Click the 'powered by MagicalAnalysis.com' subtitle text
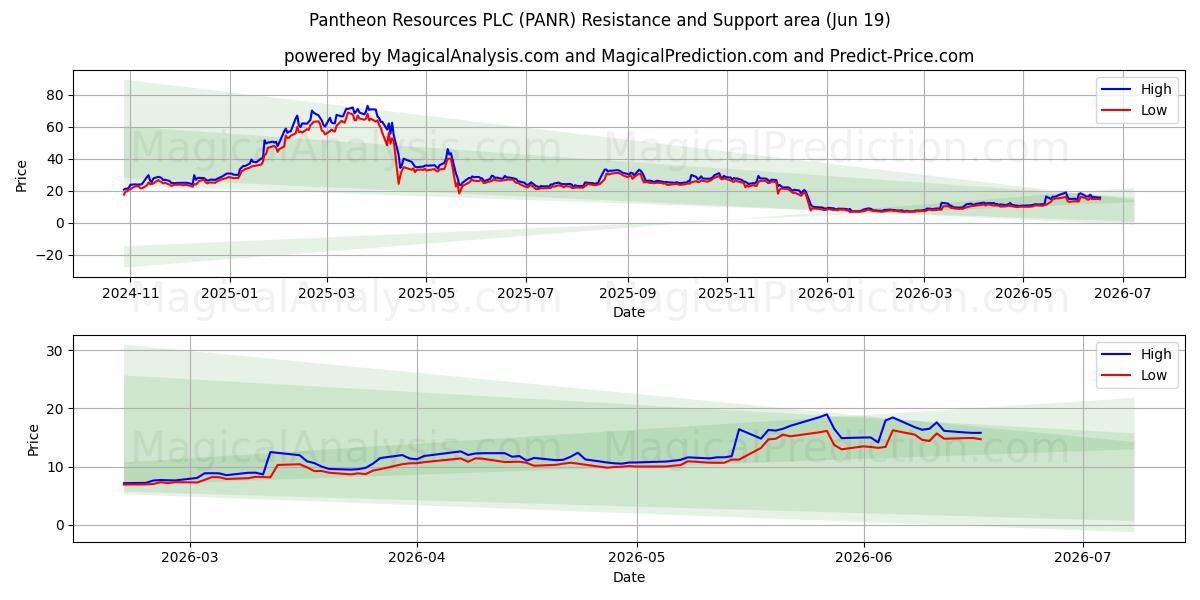The image size is (1200, 600). pos(420,56)
